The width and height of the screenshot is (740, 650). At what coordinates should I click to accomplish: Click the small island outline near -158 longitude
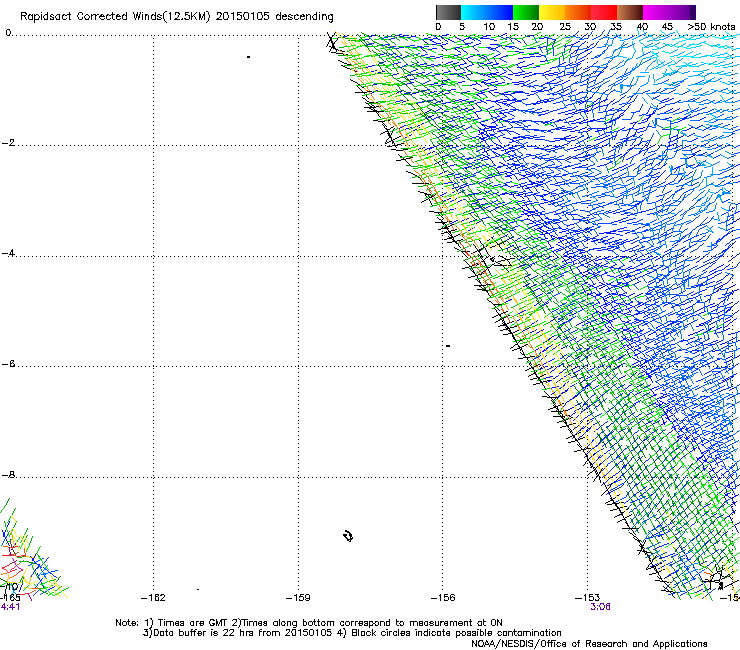(x=348, y=536)
